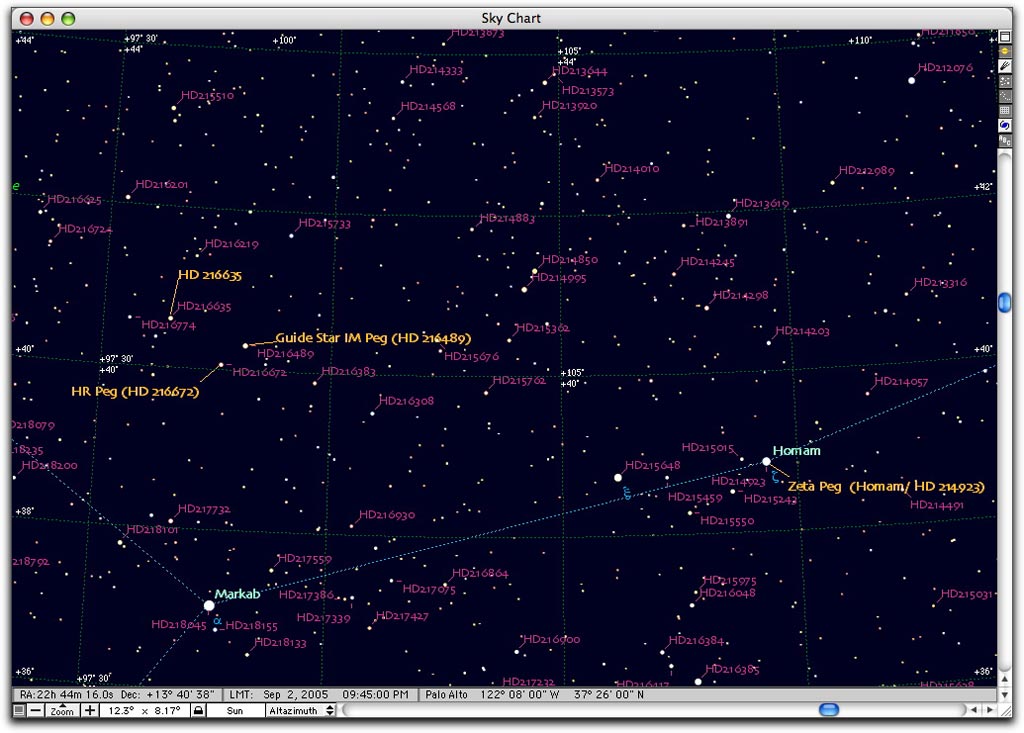Click the Sky Chart window title
Image resolution: width=1024 pixels, height=733 pixels.
click(511, 18)
